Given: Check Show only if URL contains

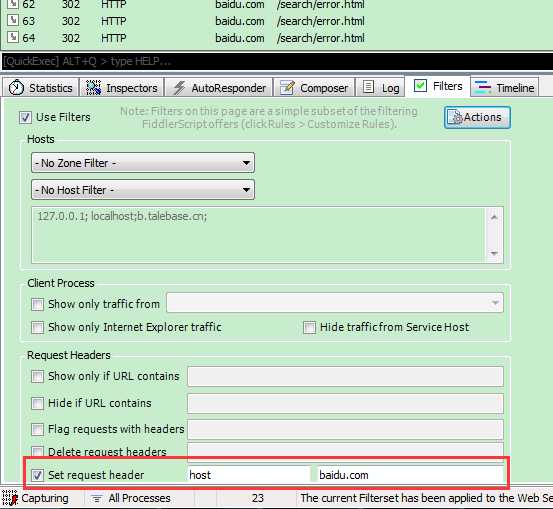Looking at the screenshot, I should 37,376.
